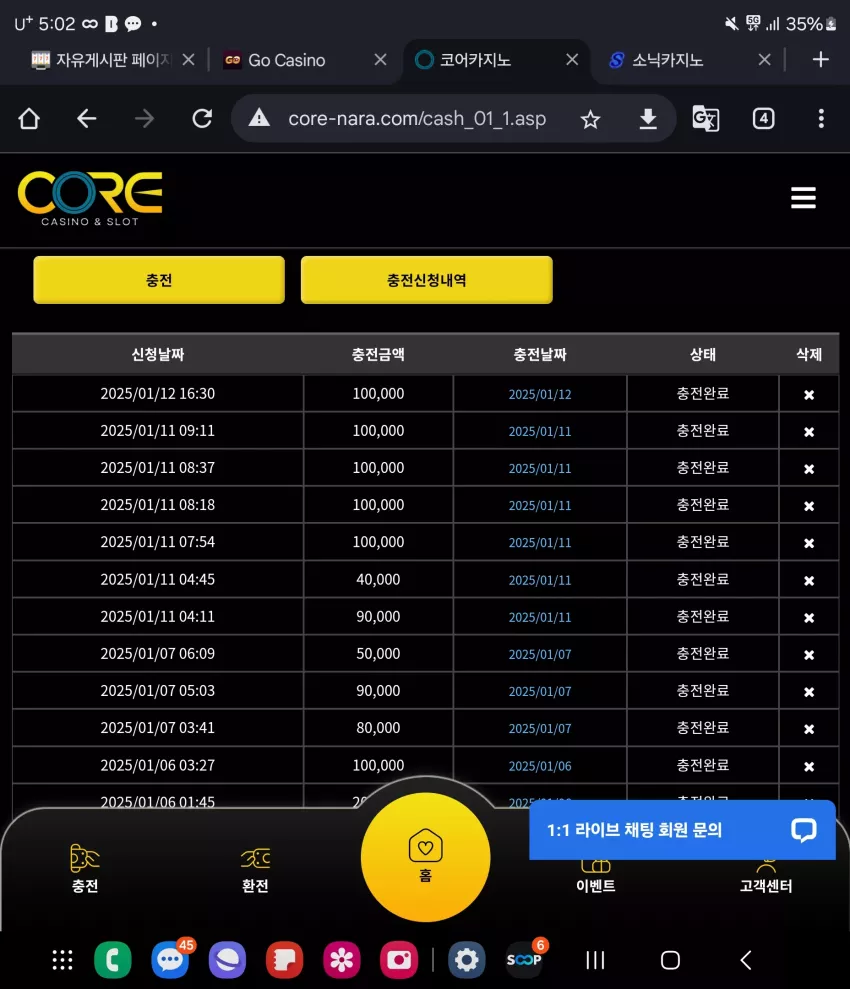The height and width of the screenshot is (989, 850).
Task: Close the 소닉카지노 tab
Action: pyautogui.click(x=764, y=60)
